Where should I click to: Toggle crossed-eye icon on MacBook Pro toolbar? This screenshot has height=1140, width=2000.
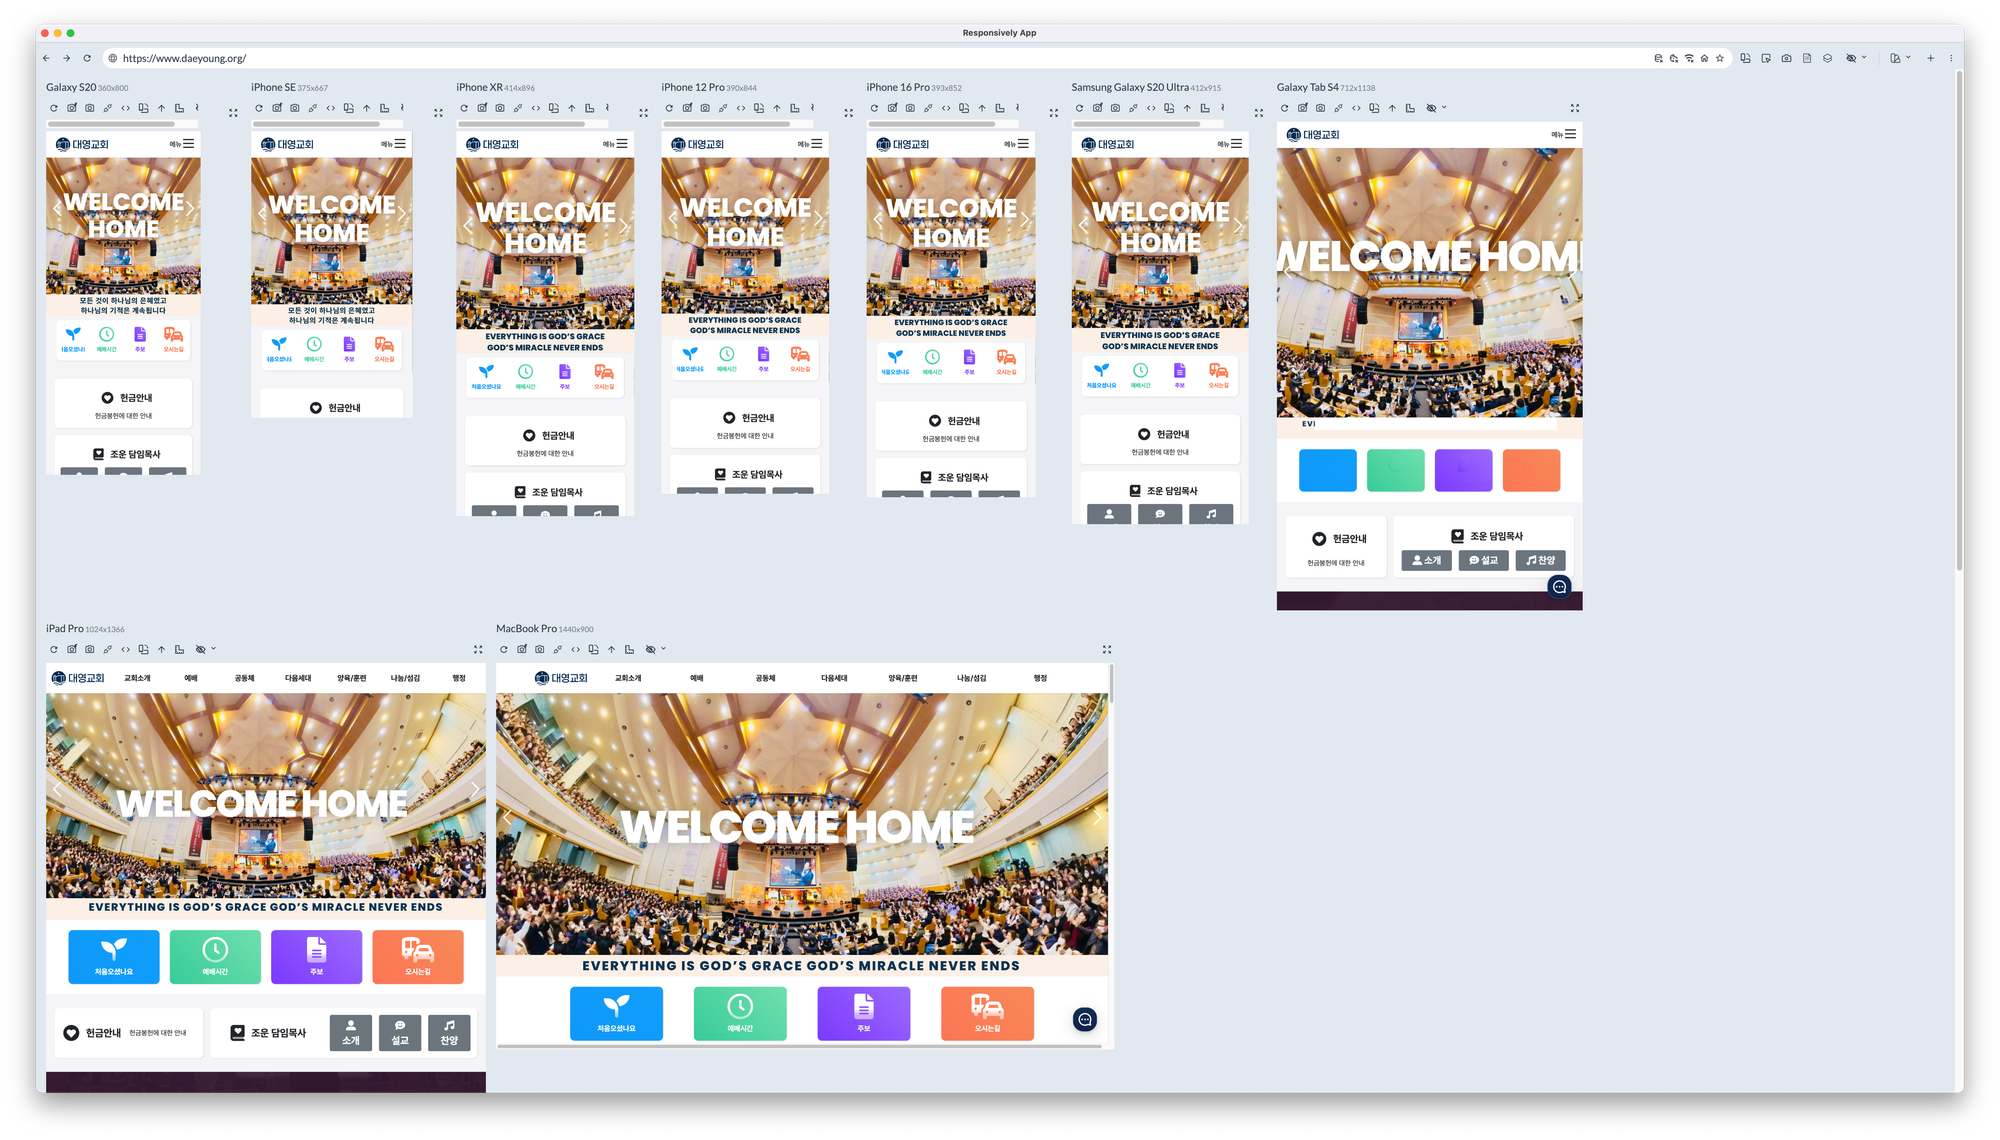(650, 649)
